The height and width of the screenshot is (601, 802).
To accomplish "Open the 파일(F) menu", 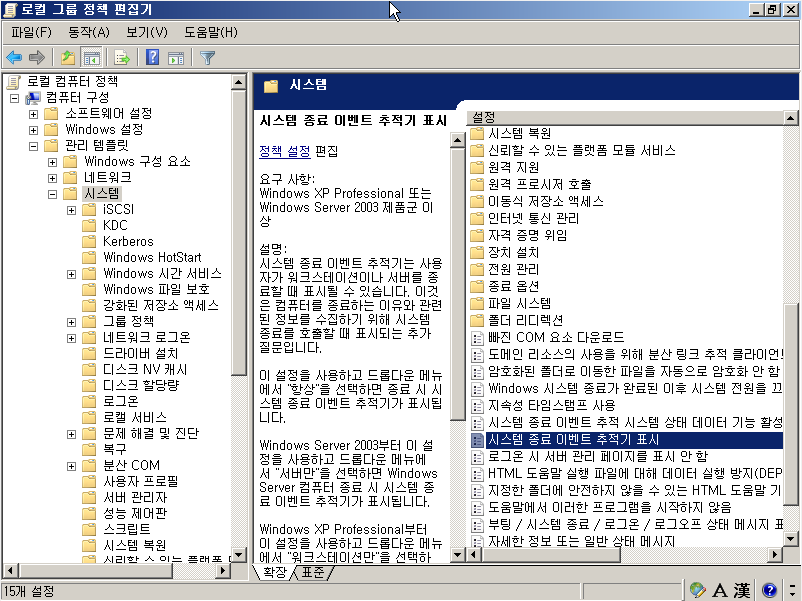I will 31,32.
